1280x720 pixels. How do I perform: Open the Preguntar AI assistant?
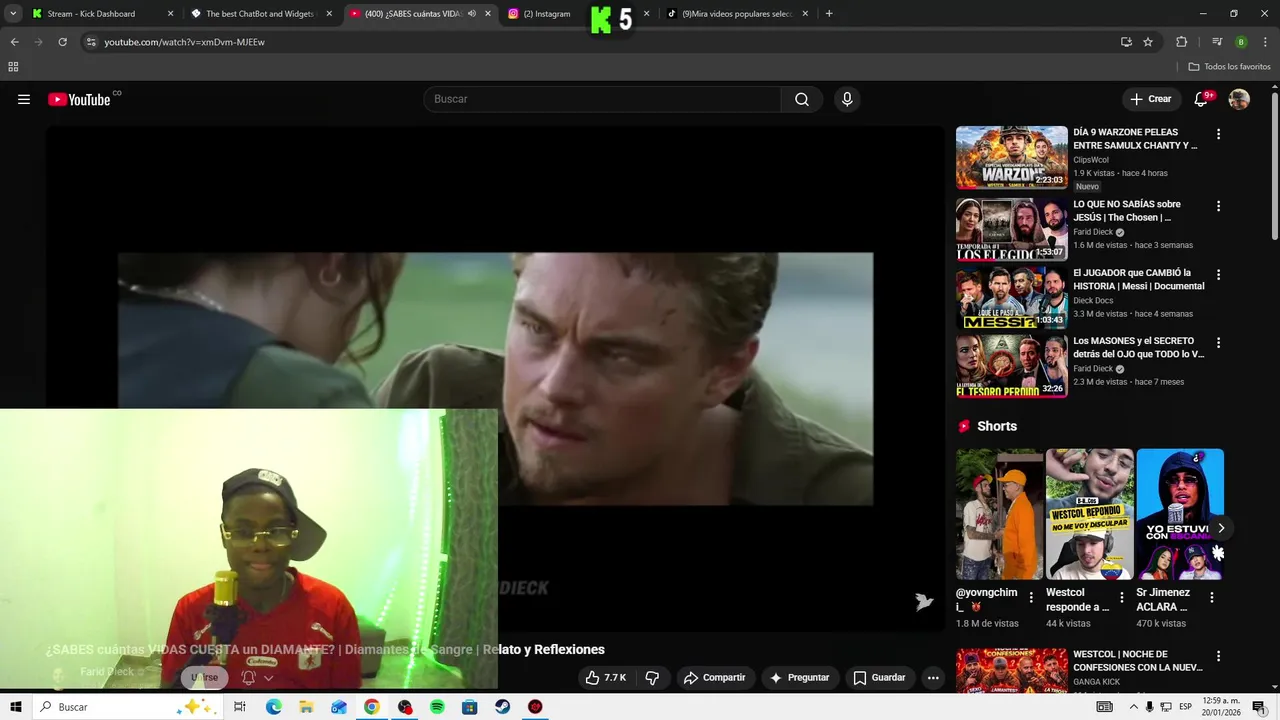(800, 677)
